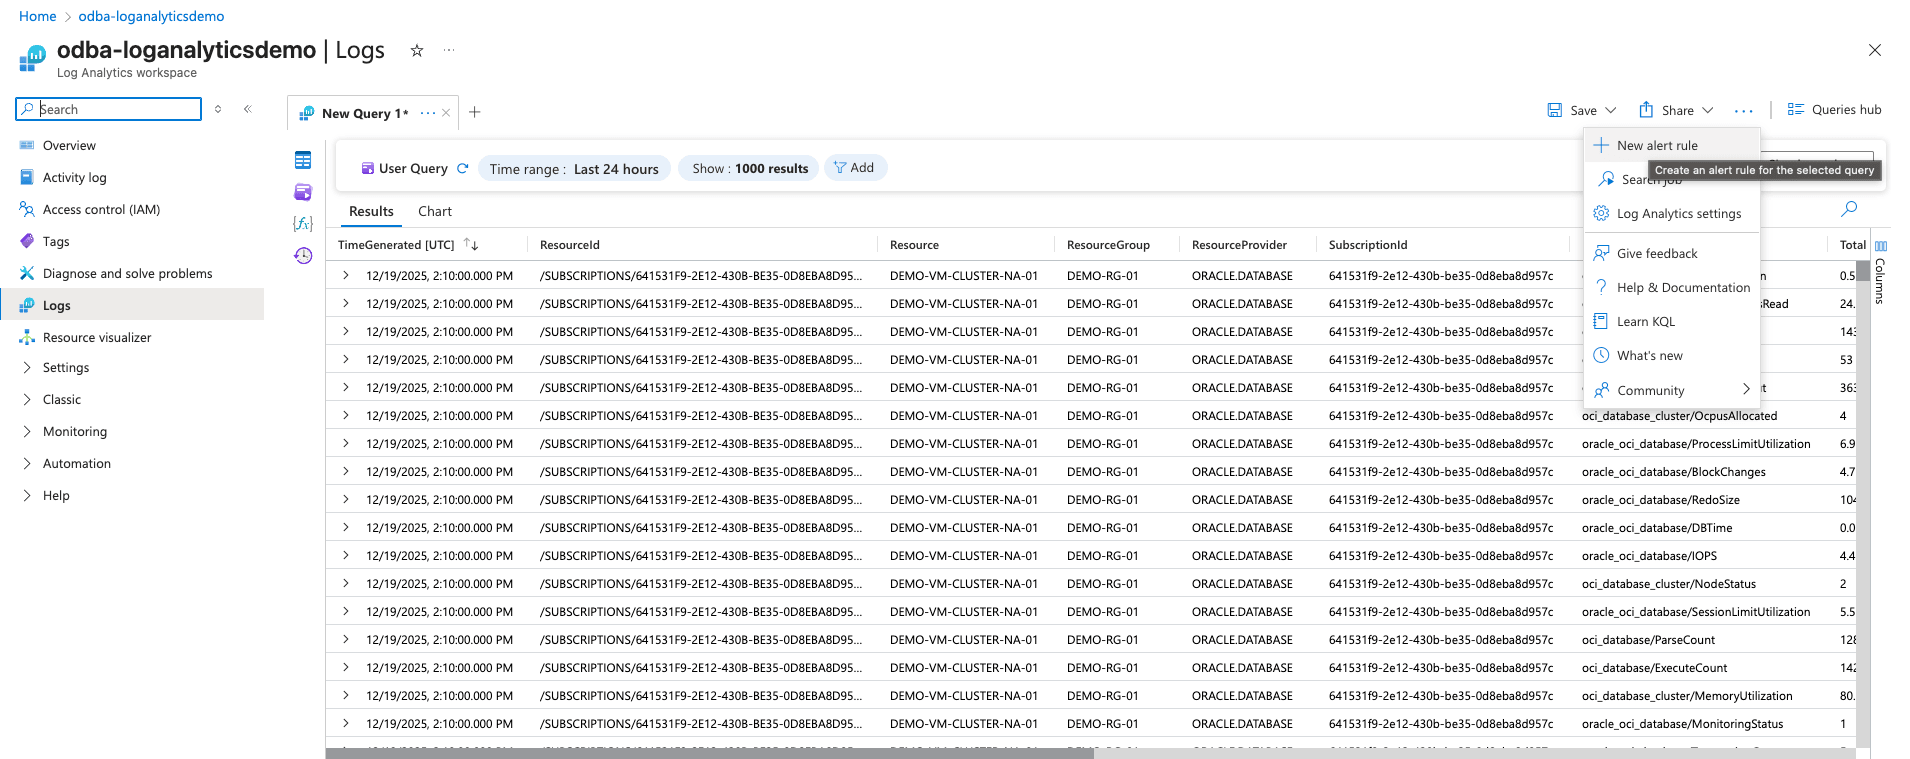This screenshot has height=759, width=1910.
Task: Expand the Community submenu
Action: pos(1671,390)
